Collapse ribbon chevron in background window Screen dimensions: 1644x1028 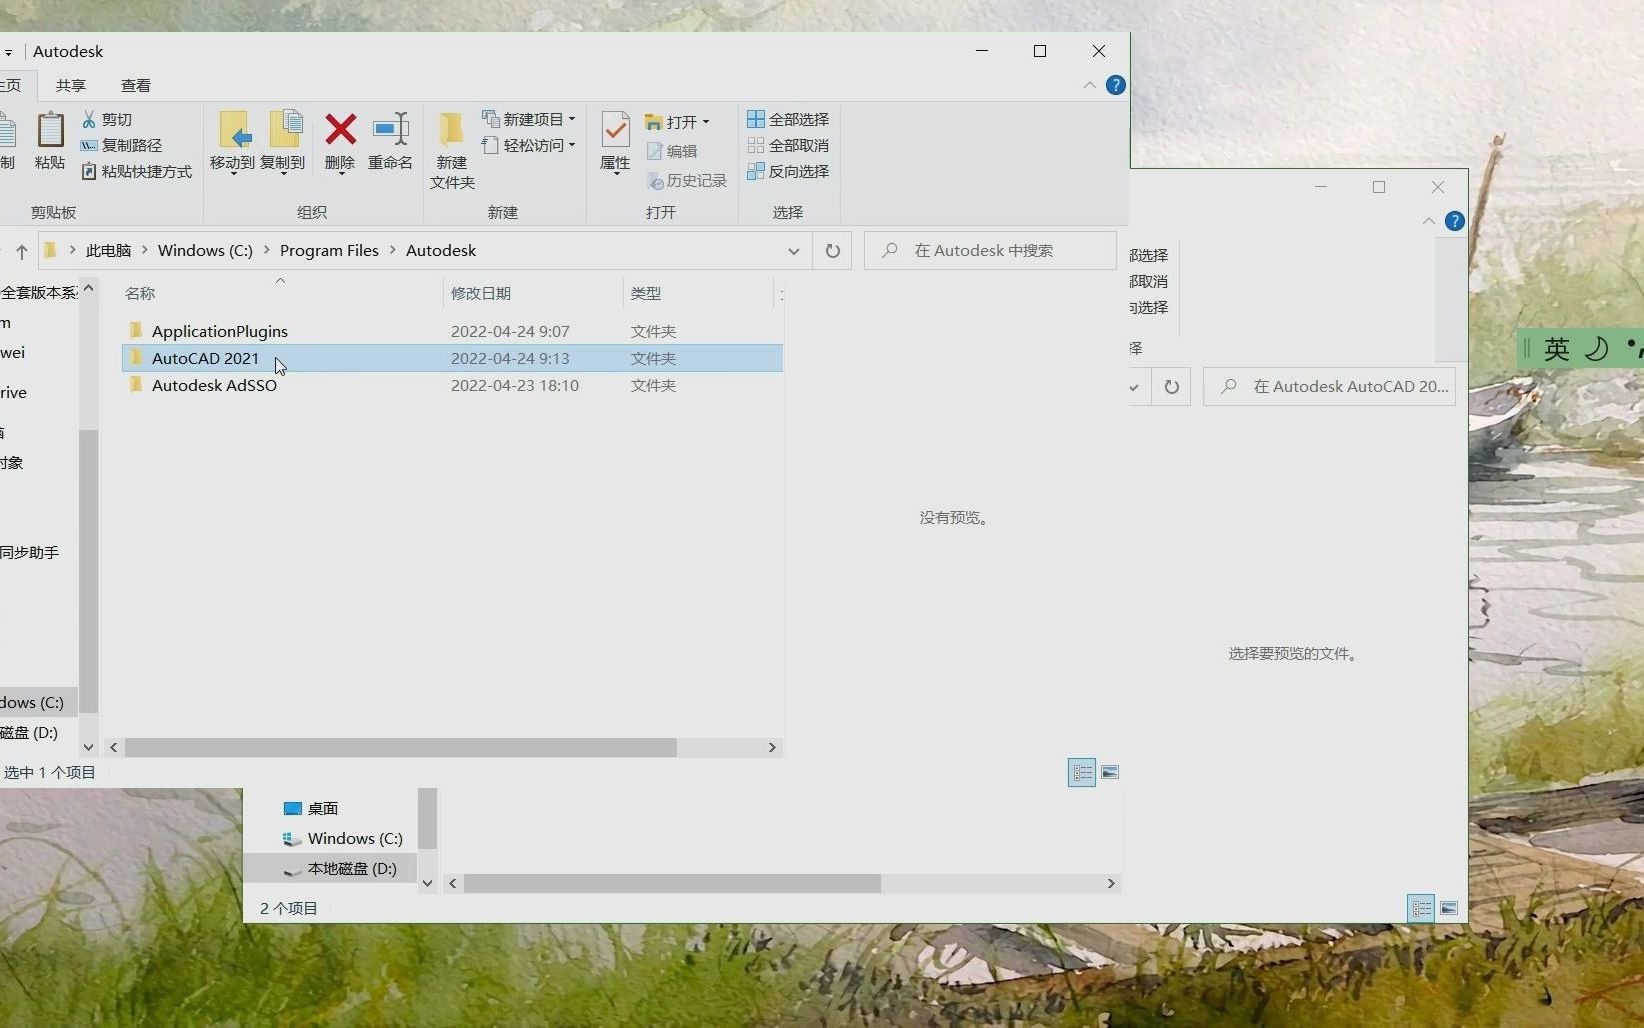[x=1428, y=221]
